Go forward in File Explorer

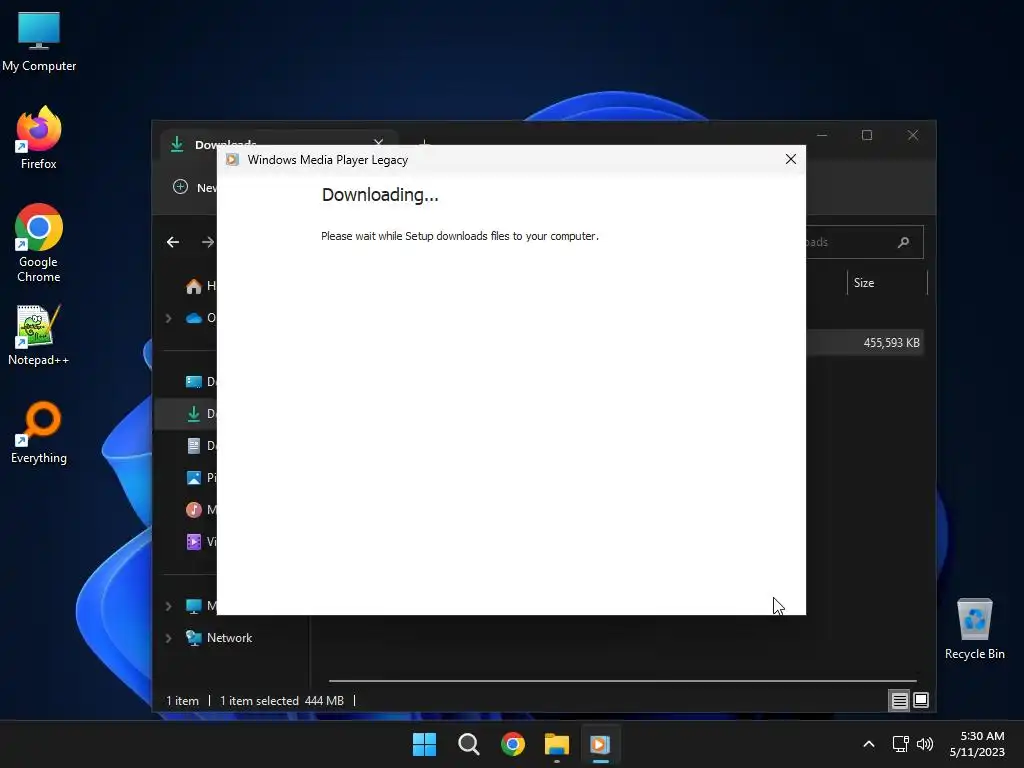(x=208, y=242)
